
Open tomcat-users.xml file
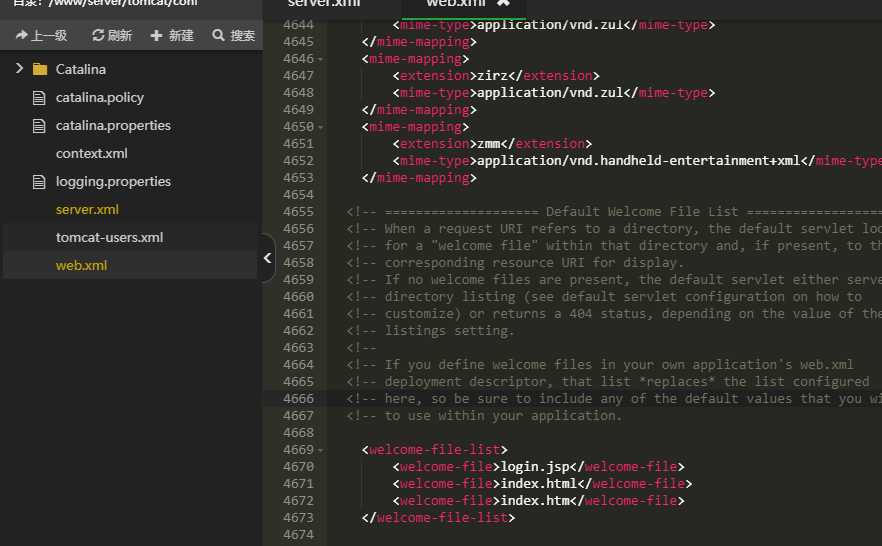click(x=109, y=237)
